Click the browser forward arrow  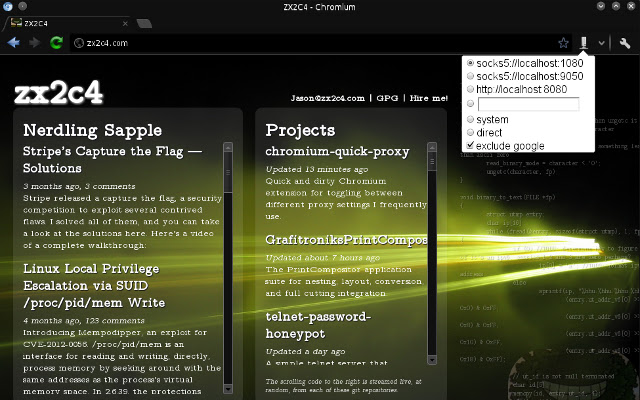point(35,42)
